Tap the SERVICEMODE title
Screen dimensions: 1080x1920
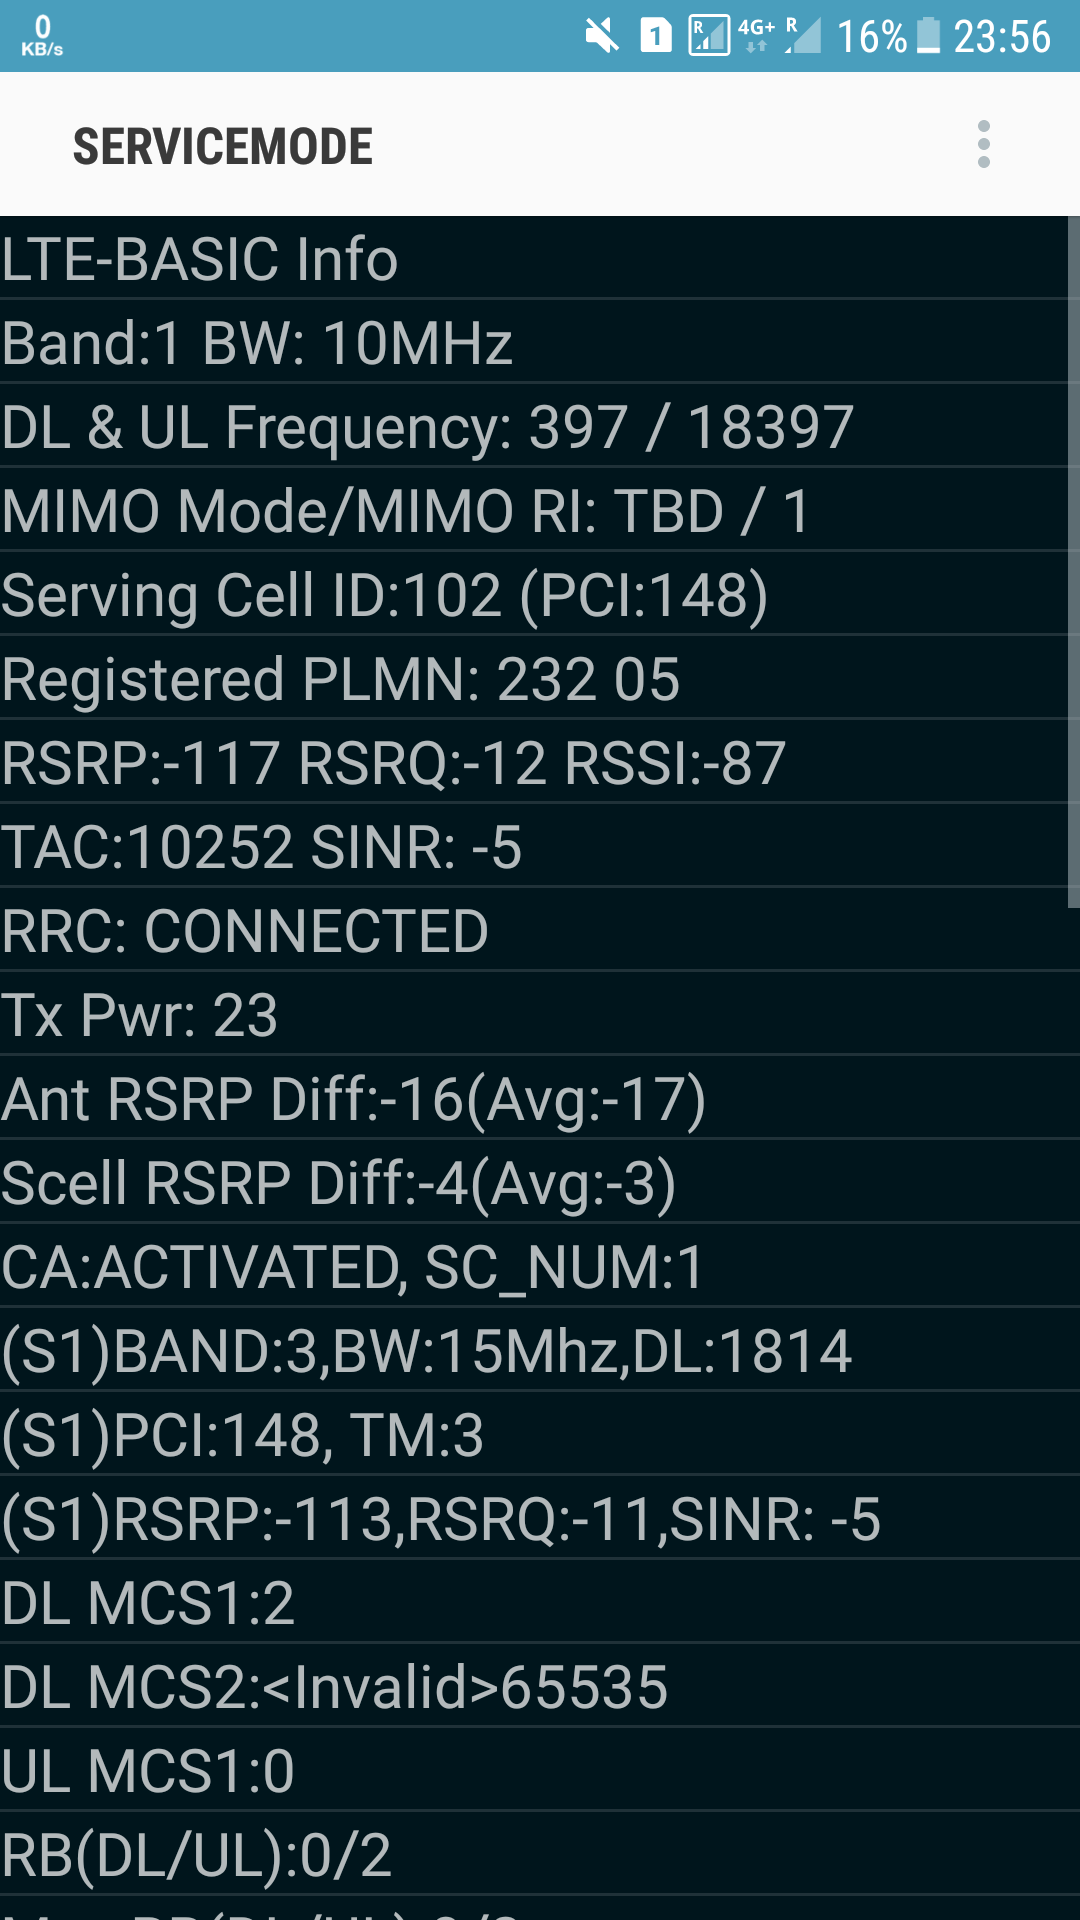(223, 147)
